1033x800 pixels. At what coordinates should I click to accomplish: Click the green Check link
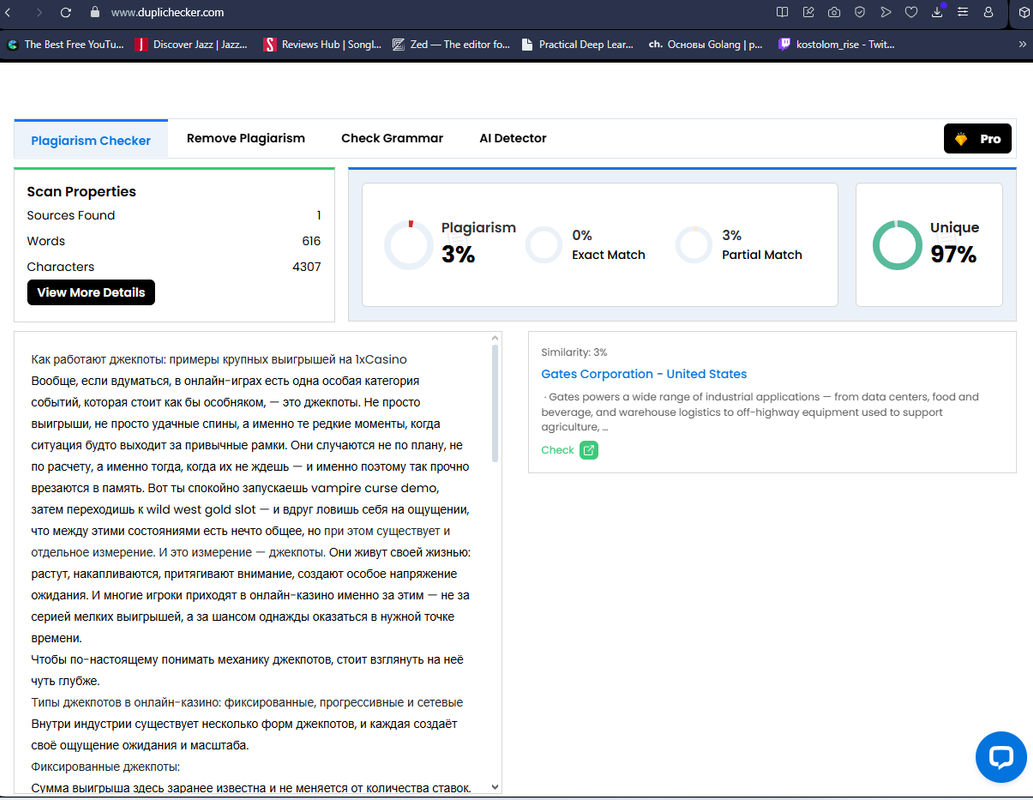coord(557,450)
